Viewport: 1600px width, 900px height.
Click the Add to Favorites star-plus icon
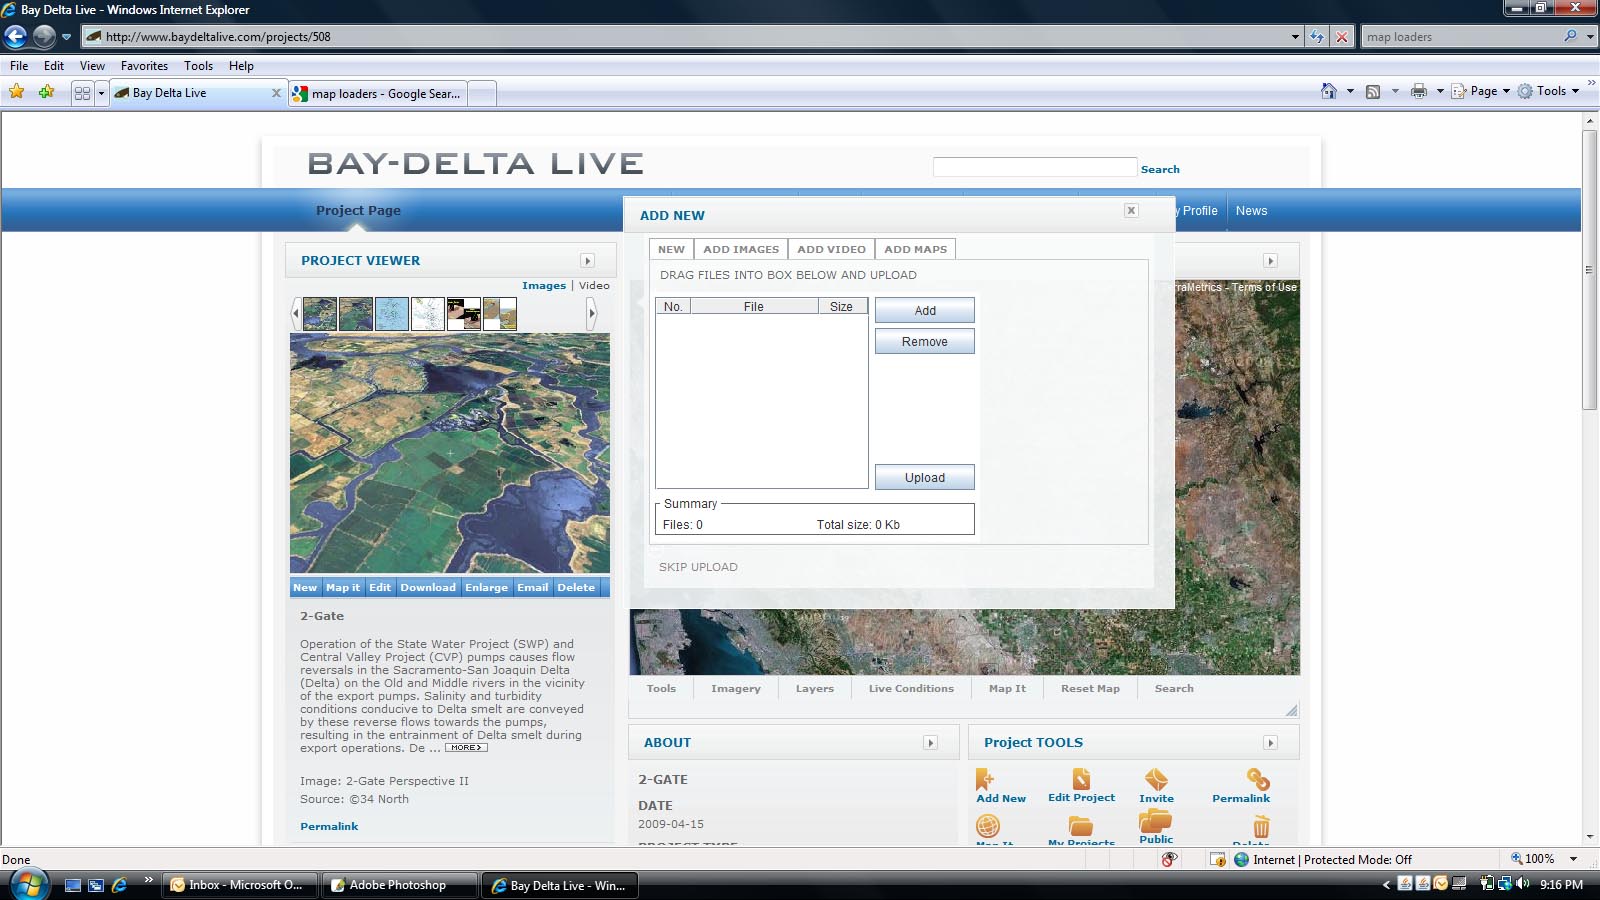pos(47,92)
